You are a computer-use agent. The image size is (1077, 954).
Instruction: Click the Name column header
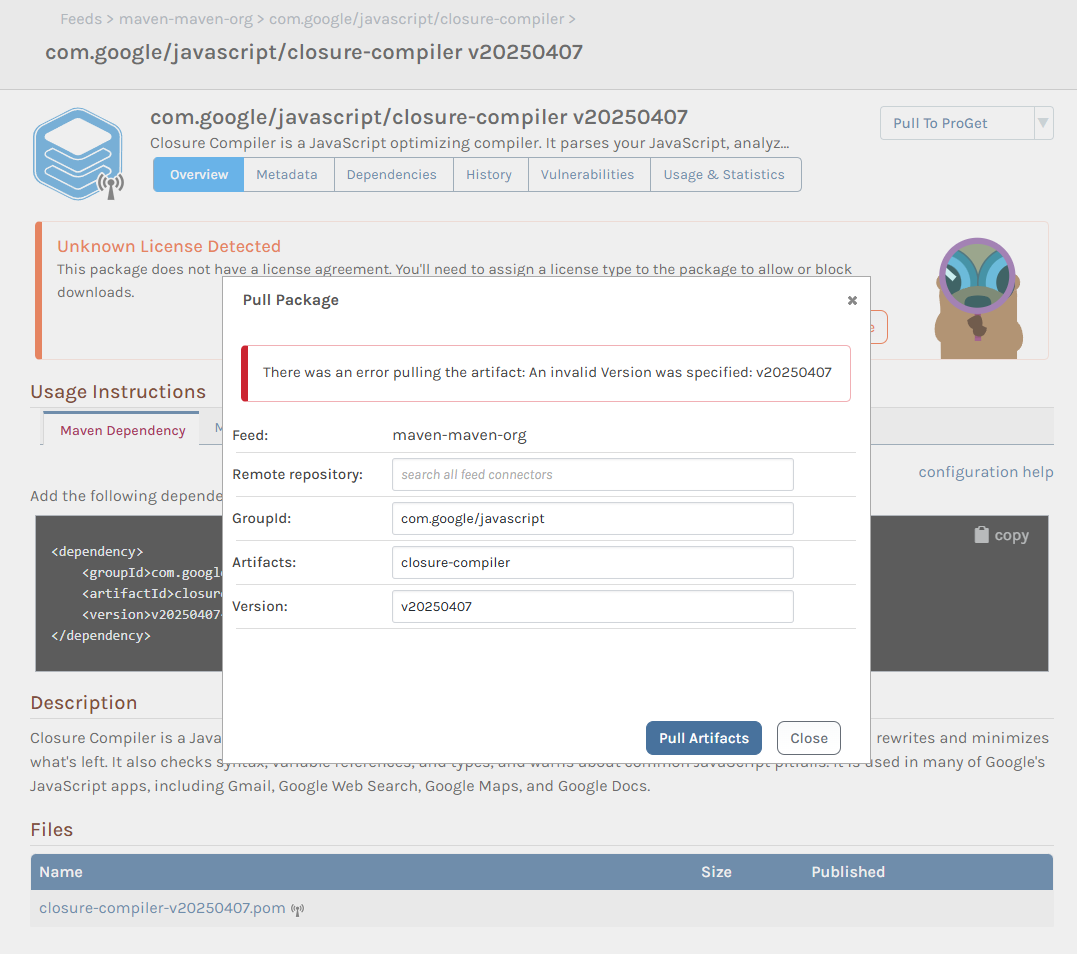60,872
